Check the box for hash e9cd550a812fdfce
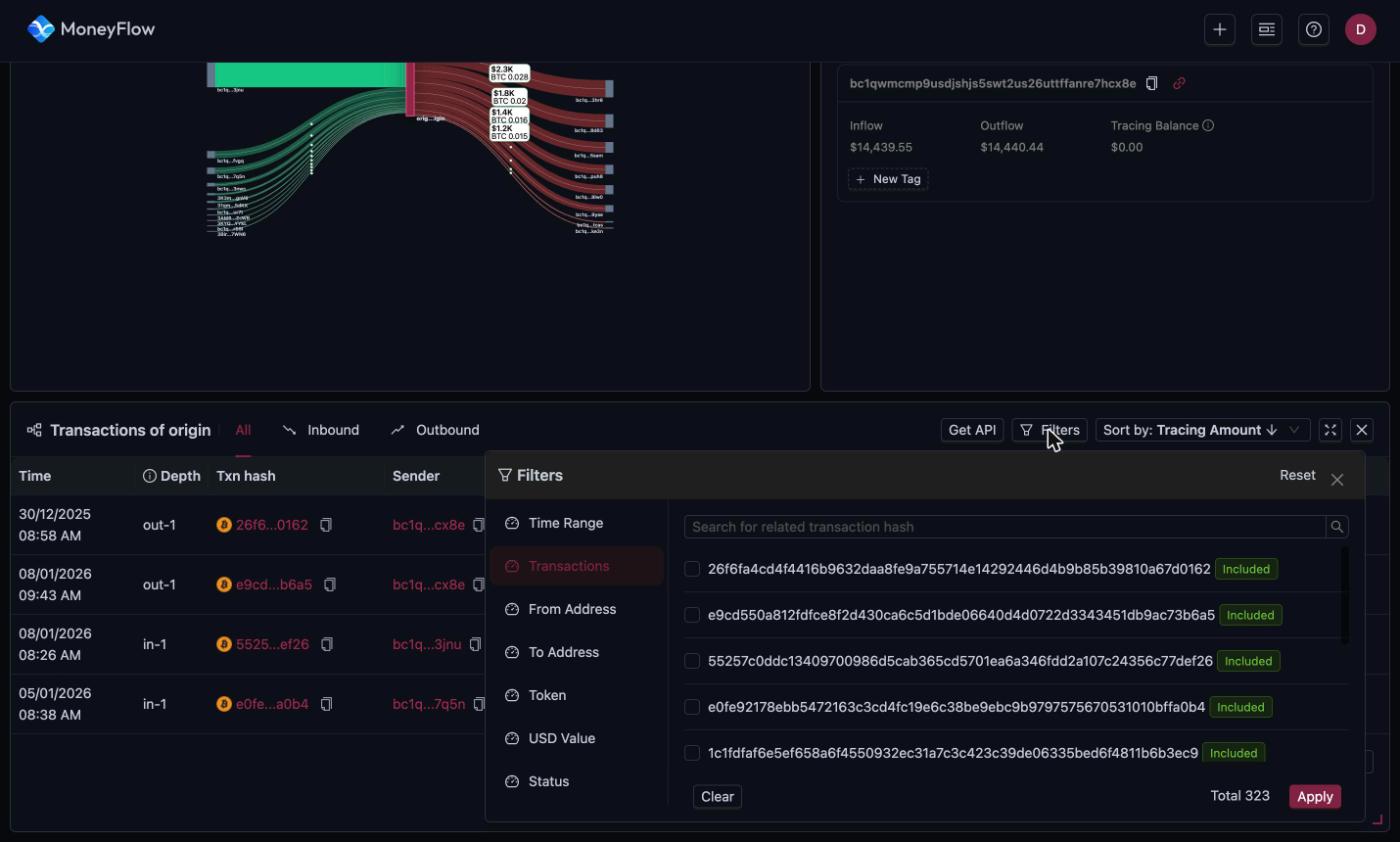The image size is (1400, 842). click(x=692, y=615)
